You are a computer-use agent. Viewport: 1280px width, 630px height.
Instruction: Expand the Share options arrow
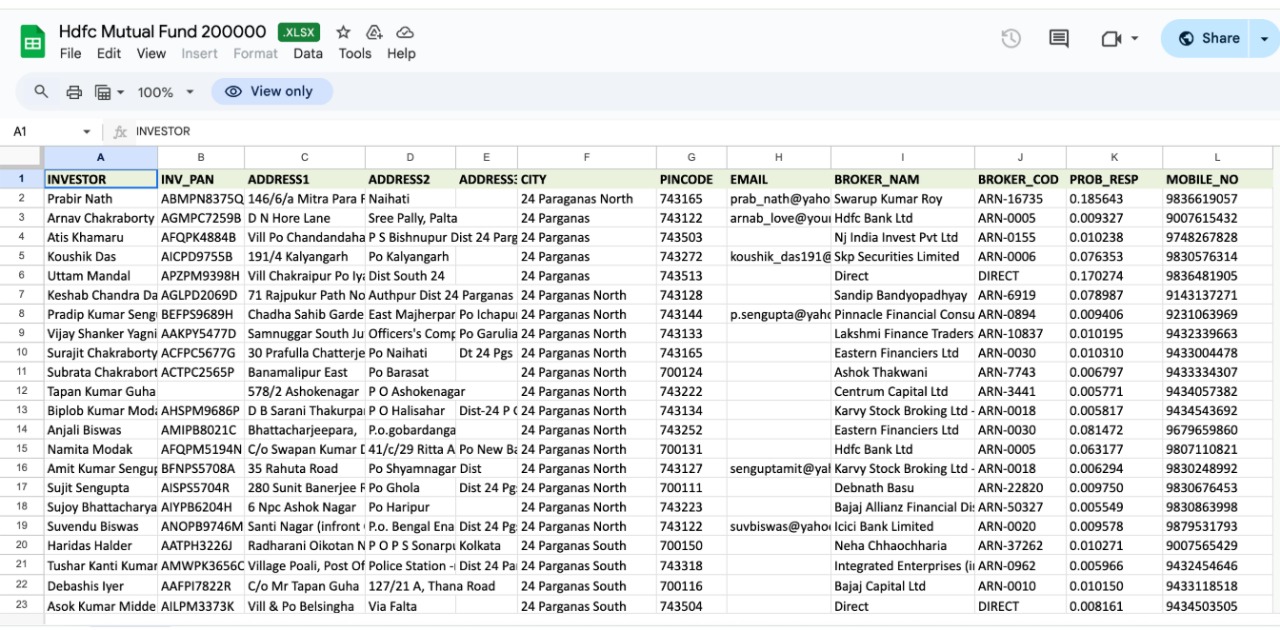(x=1264, y=38)
